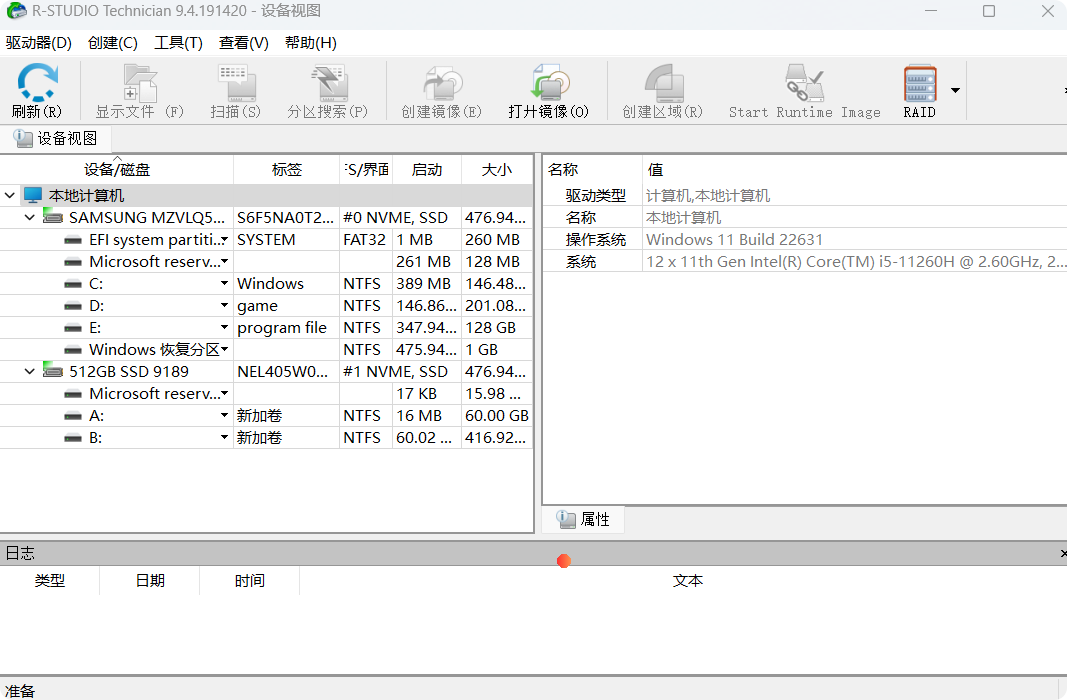Click the Open Image (打开镜像) icon
This screenshot has height=700, width=1067.
coord(549,83)
